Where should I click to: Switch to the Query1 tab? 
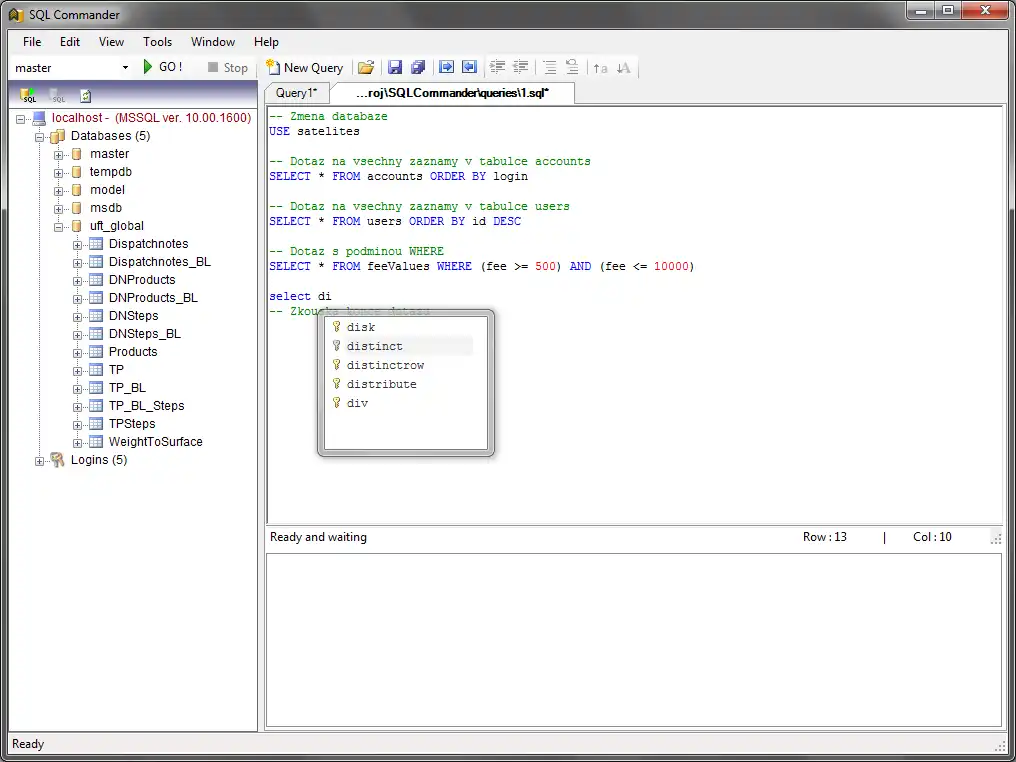[x=296, y=93]
